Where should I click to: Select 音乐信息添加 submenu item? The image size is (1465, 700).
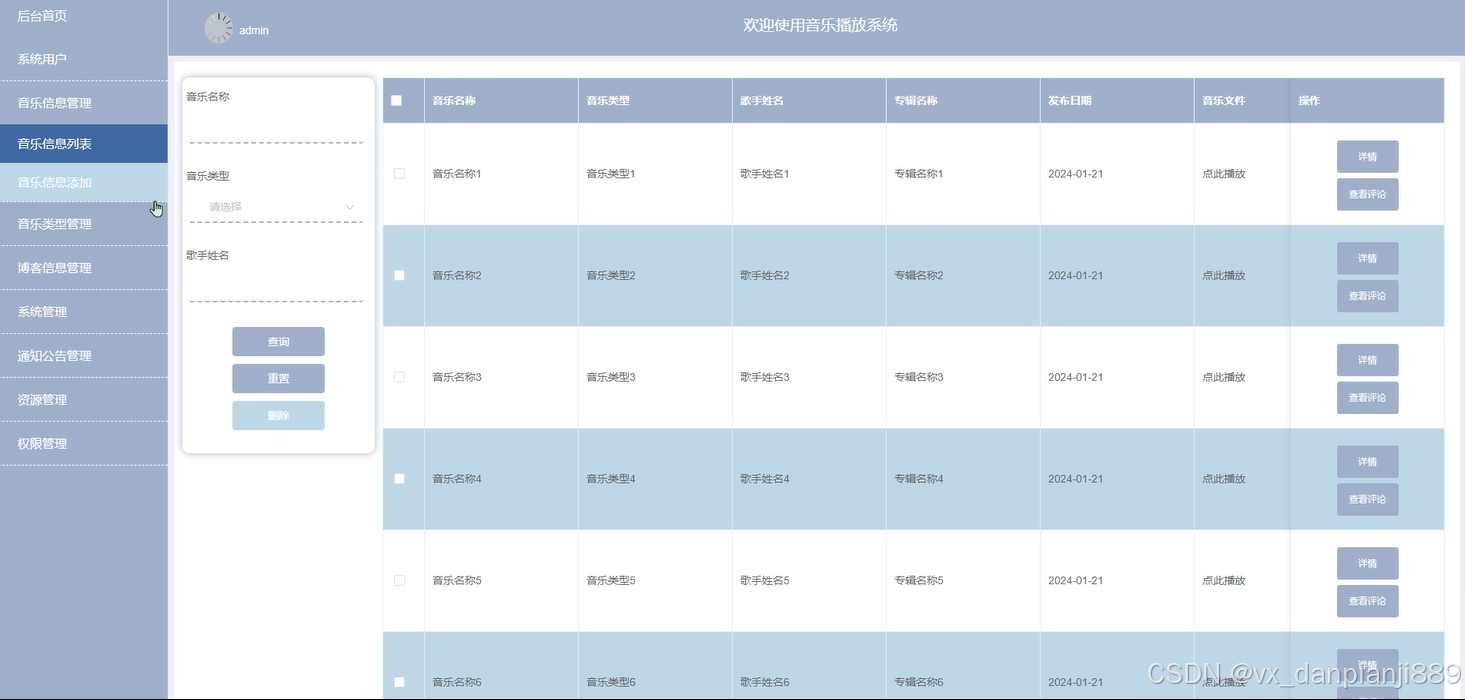coord(84,182)
